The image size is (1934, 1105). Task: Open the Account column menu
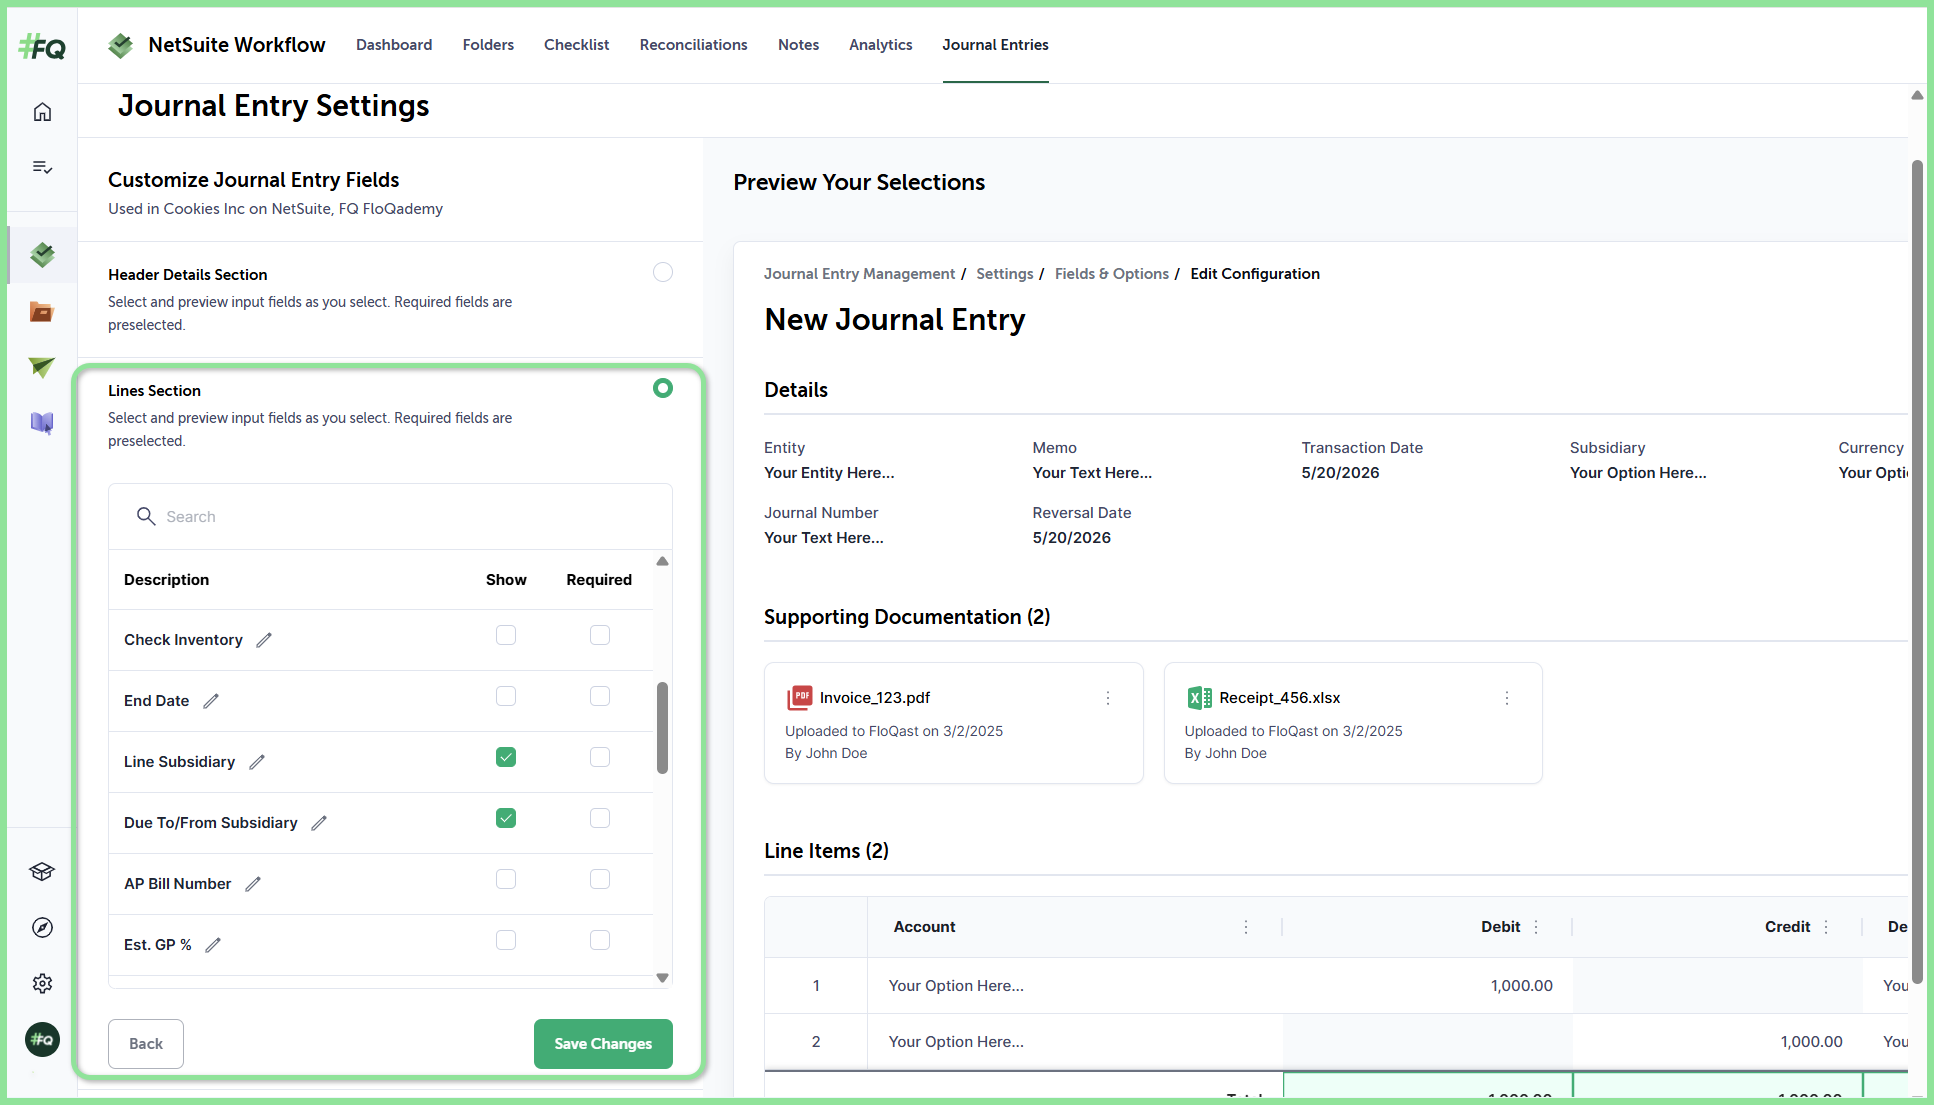1246,927
